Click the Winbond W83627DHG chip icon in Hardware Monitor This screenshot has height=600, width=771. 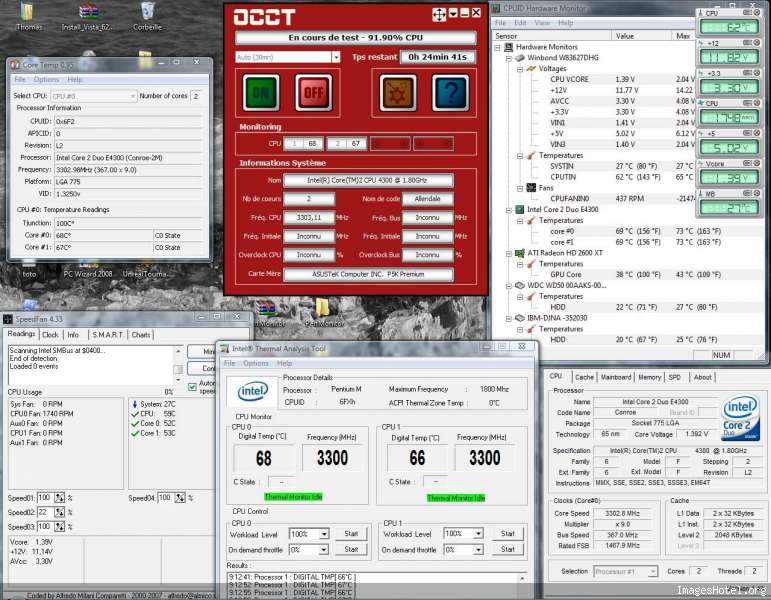520,58
